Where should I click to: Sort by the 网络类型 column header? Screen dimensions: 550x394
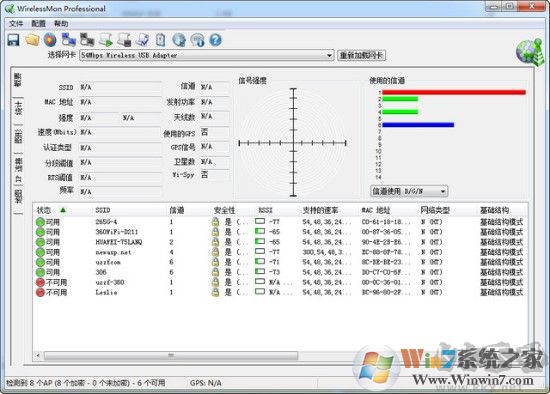(435, 210)
